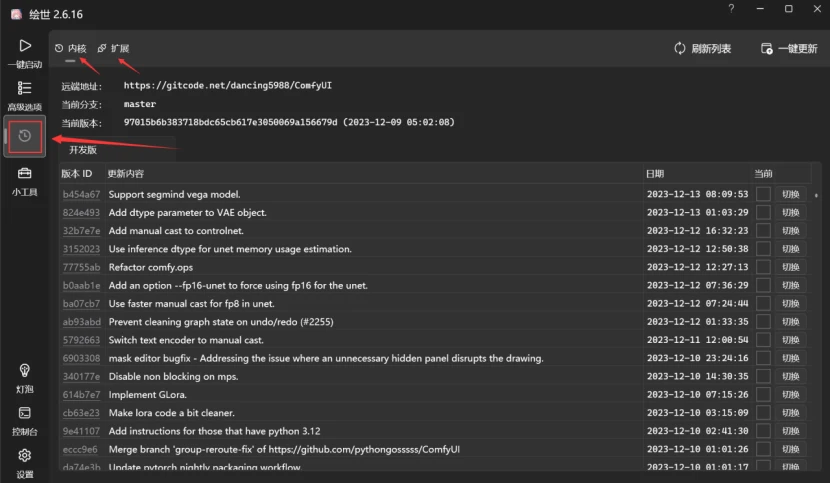Click the 一键启动 launch play icon
The height and width of the screenshot is (483, 830).
point(25,46)
